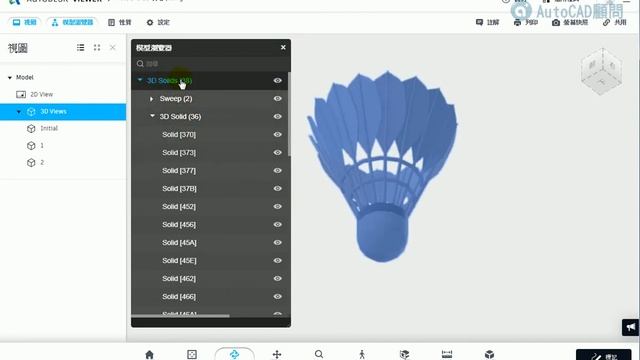Collapse the 3D Views tree node
The height and width of the screenshot is (360, 640).
(19, 111)
